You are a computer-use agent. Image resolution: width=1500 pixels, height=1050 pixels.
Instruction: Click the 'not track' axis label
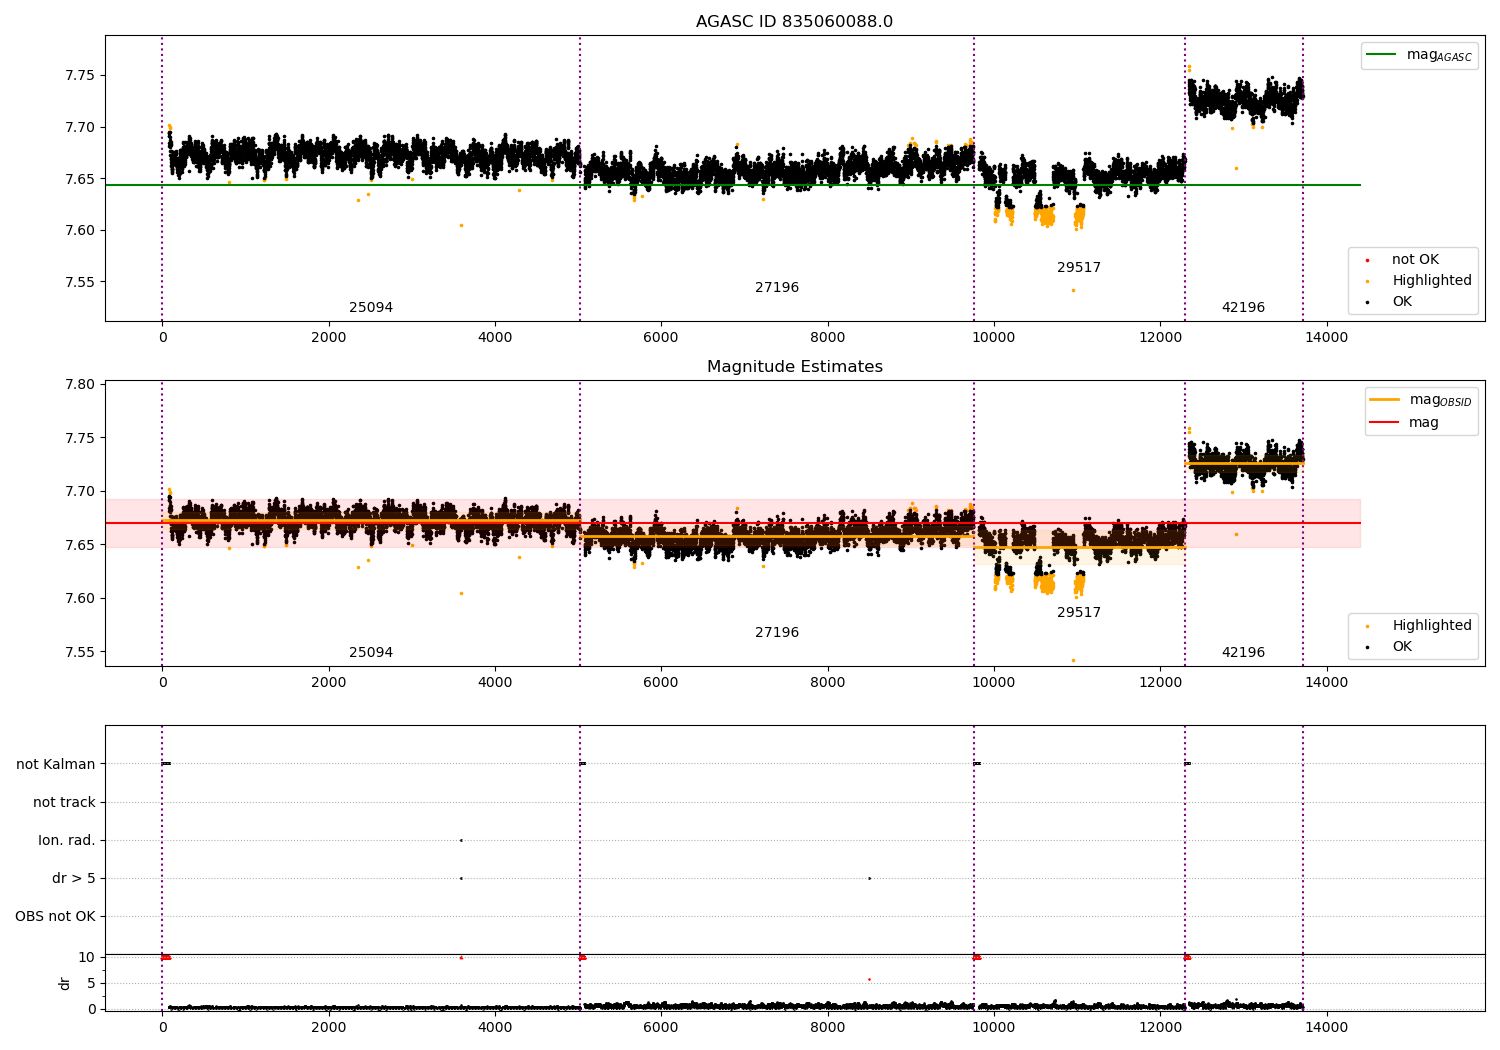coord(64,803)
